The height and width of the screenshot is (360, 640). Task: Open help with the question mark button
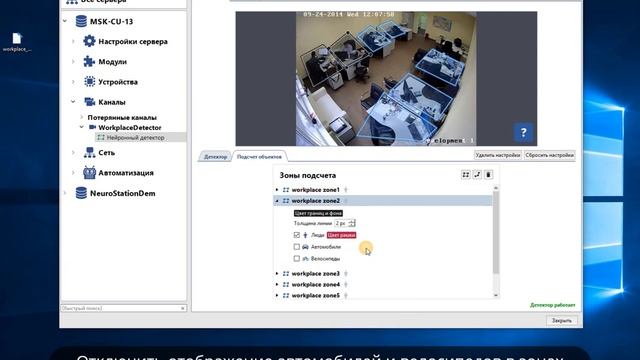point(524,133)
